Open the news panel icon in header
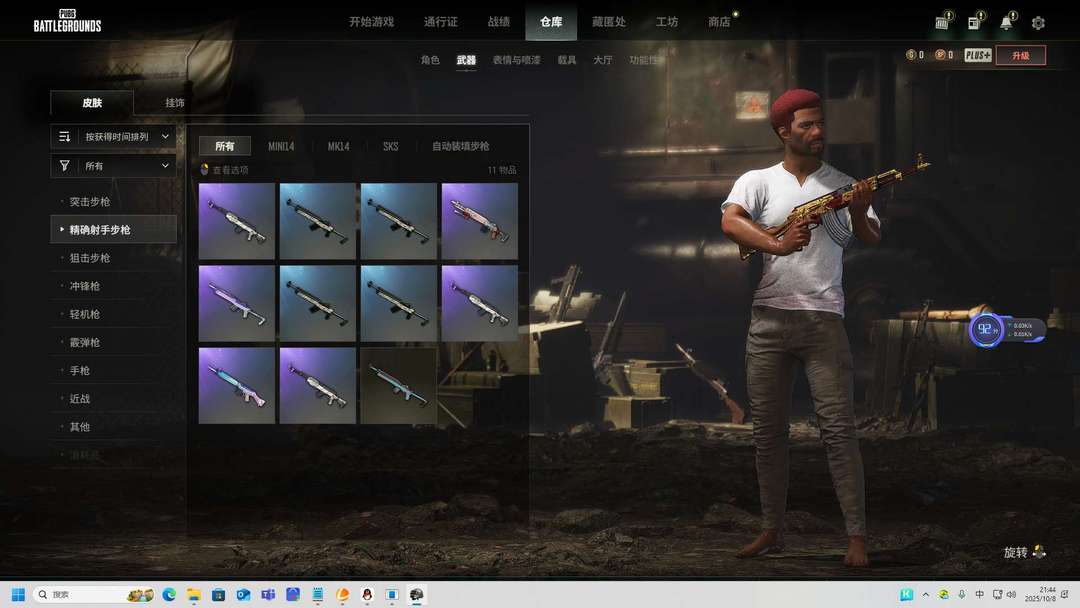The image size is (1080, 608). coord(974,22)
